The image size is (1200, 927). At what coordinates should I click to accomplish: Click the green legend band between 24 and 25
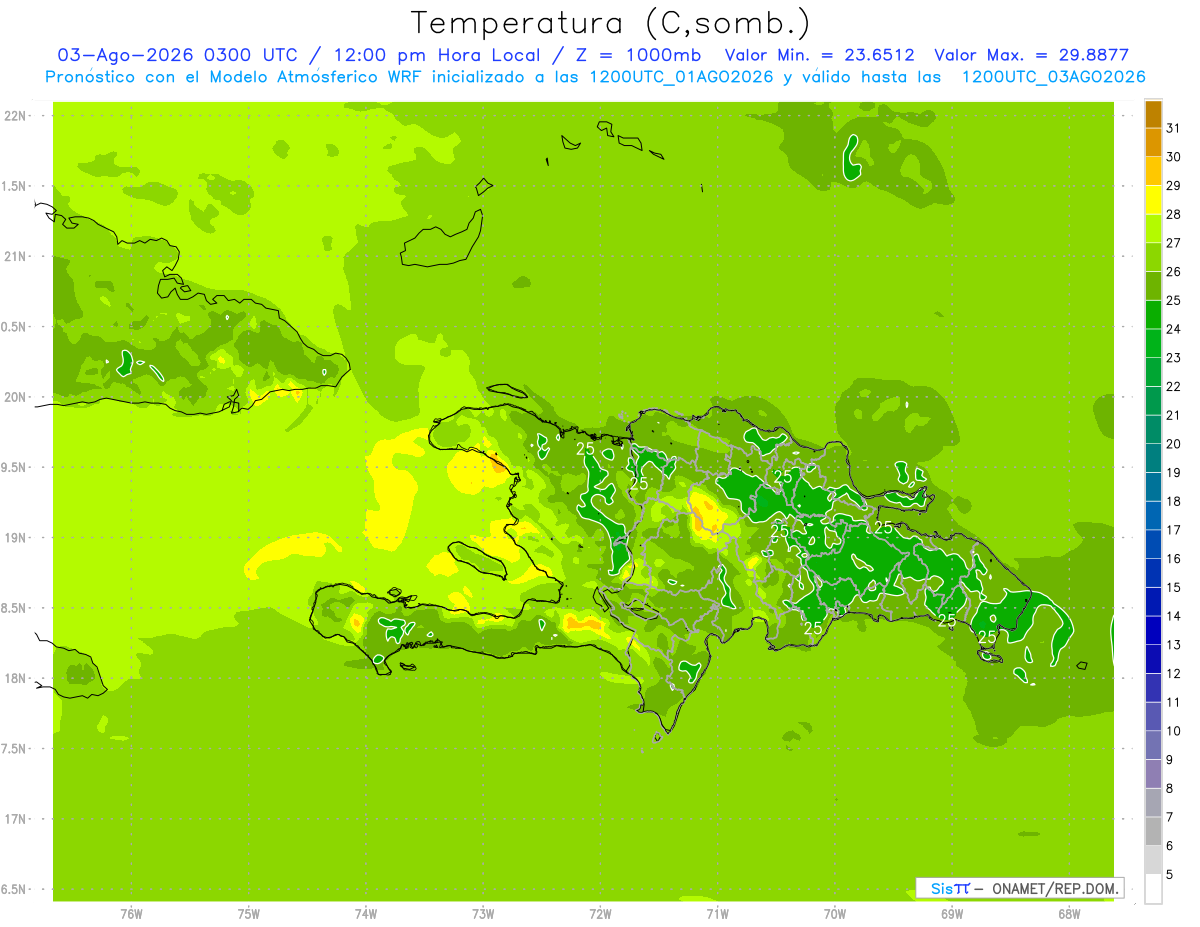coord(1153,315)
